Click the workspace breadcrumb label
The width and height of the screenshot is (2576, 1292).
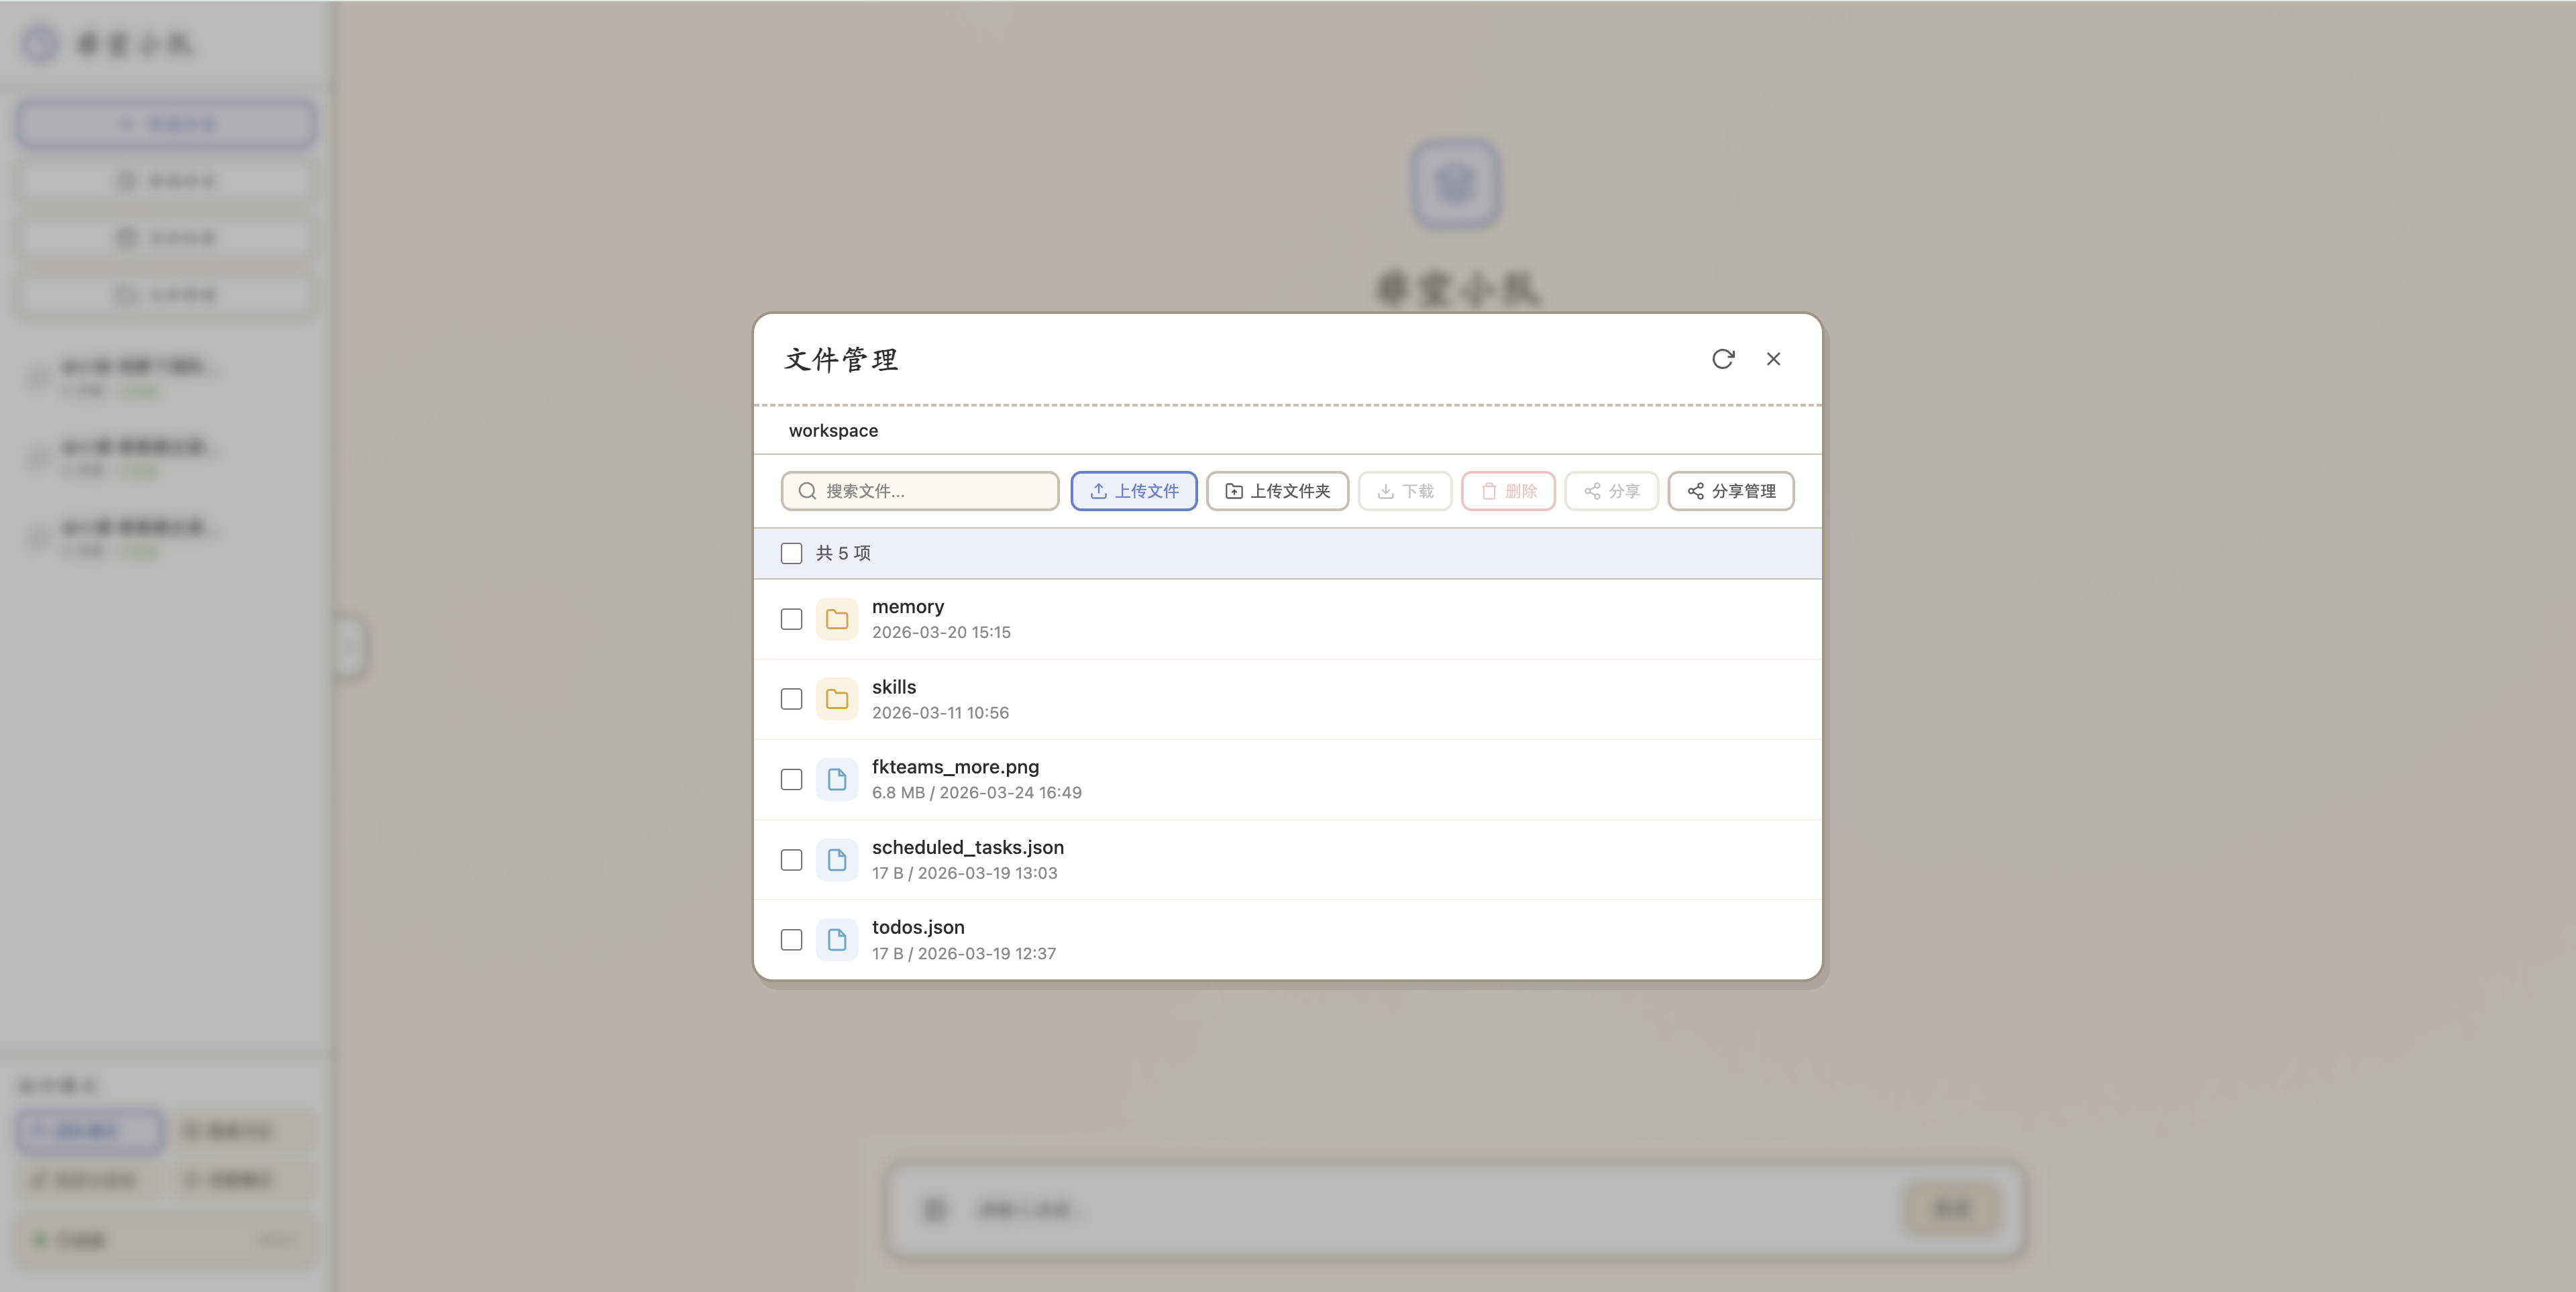[x=832, y=430]
